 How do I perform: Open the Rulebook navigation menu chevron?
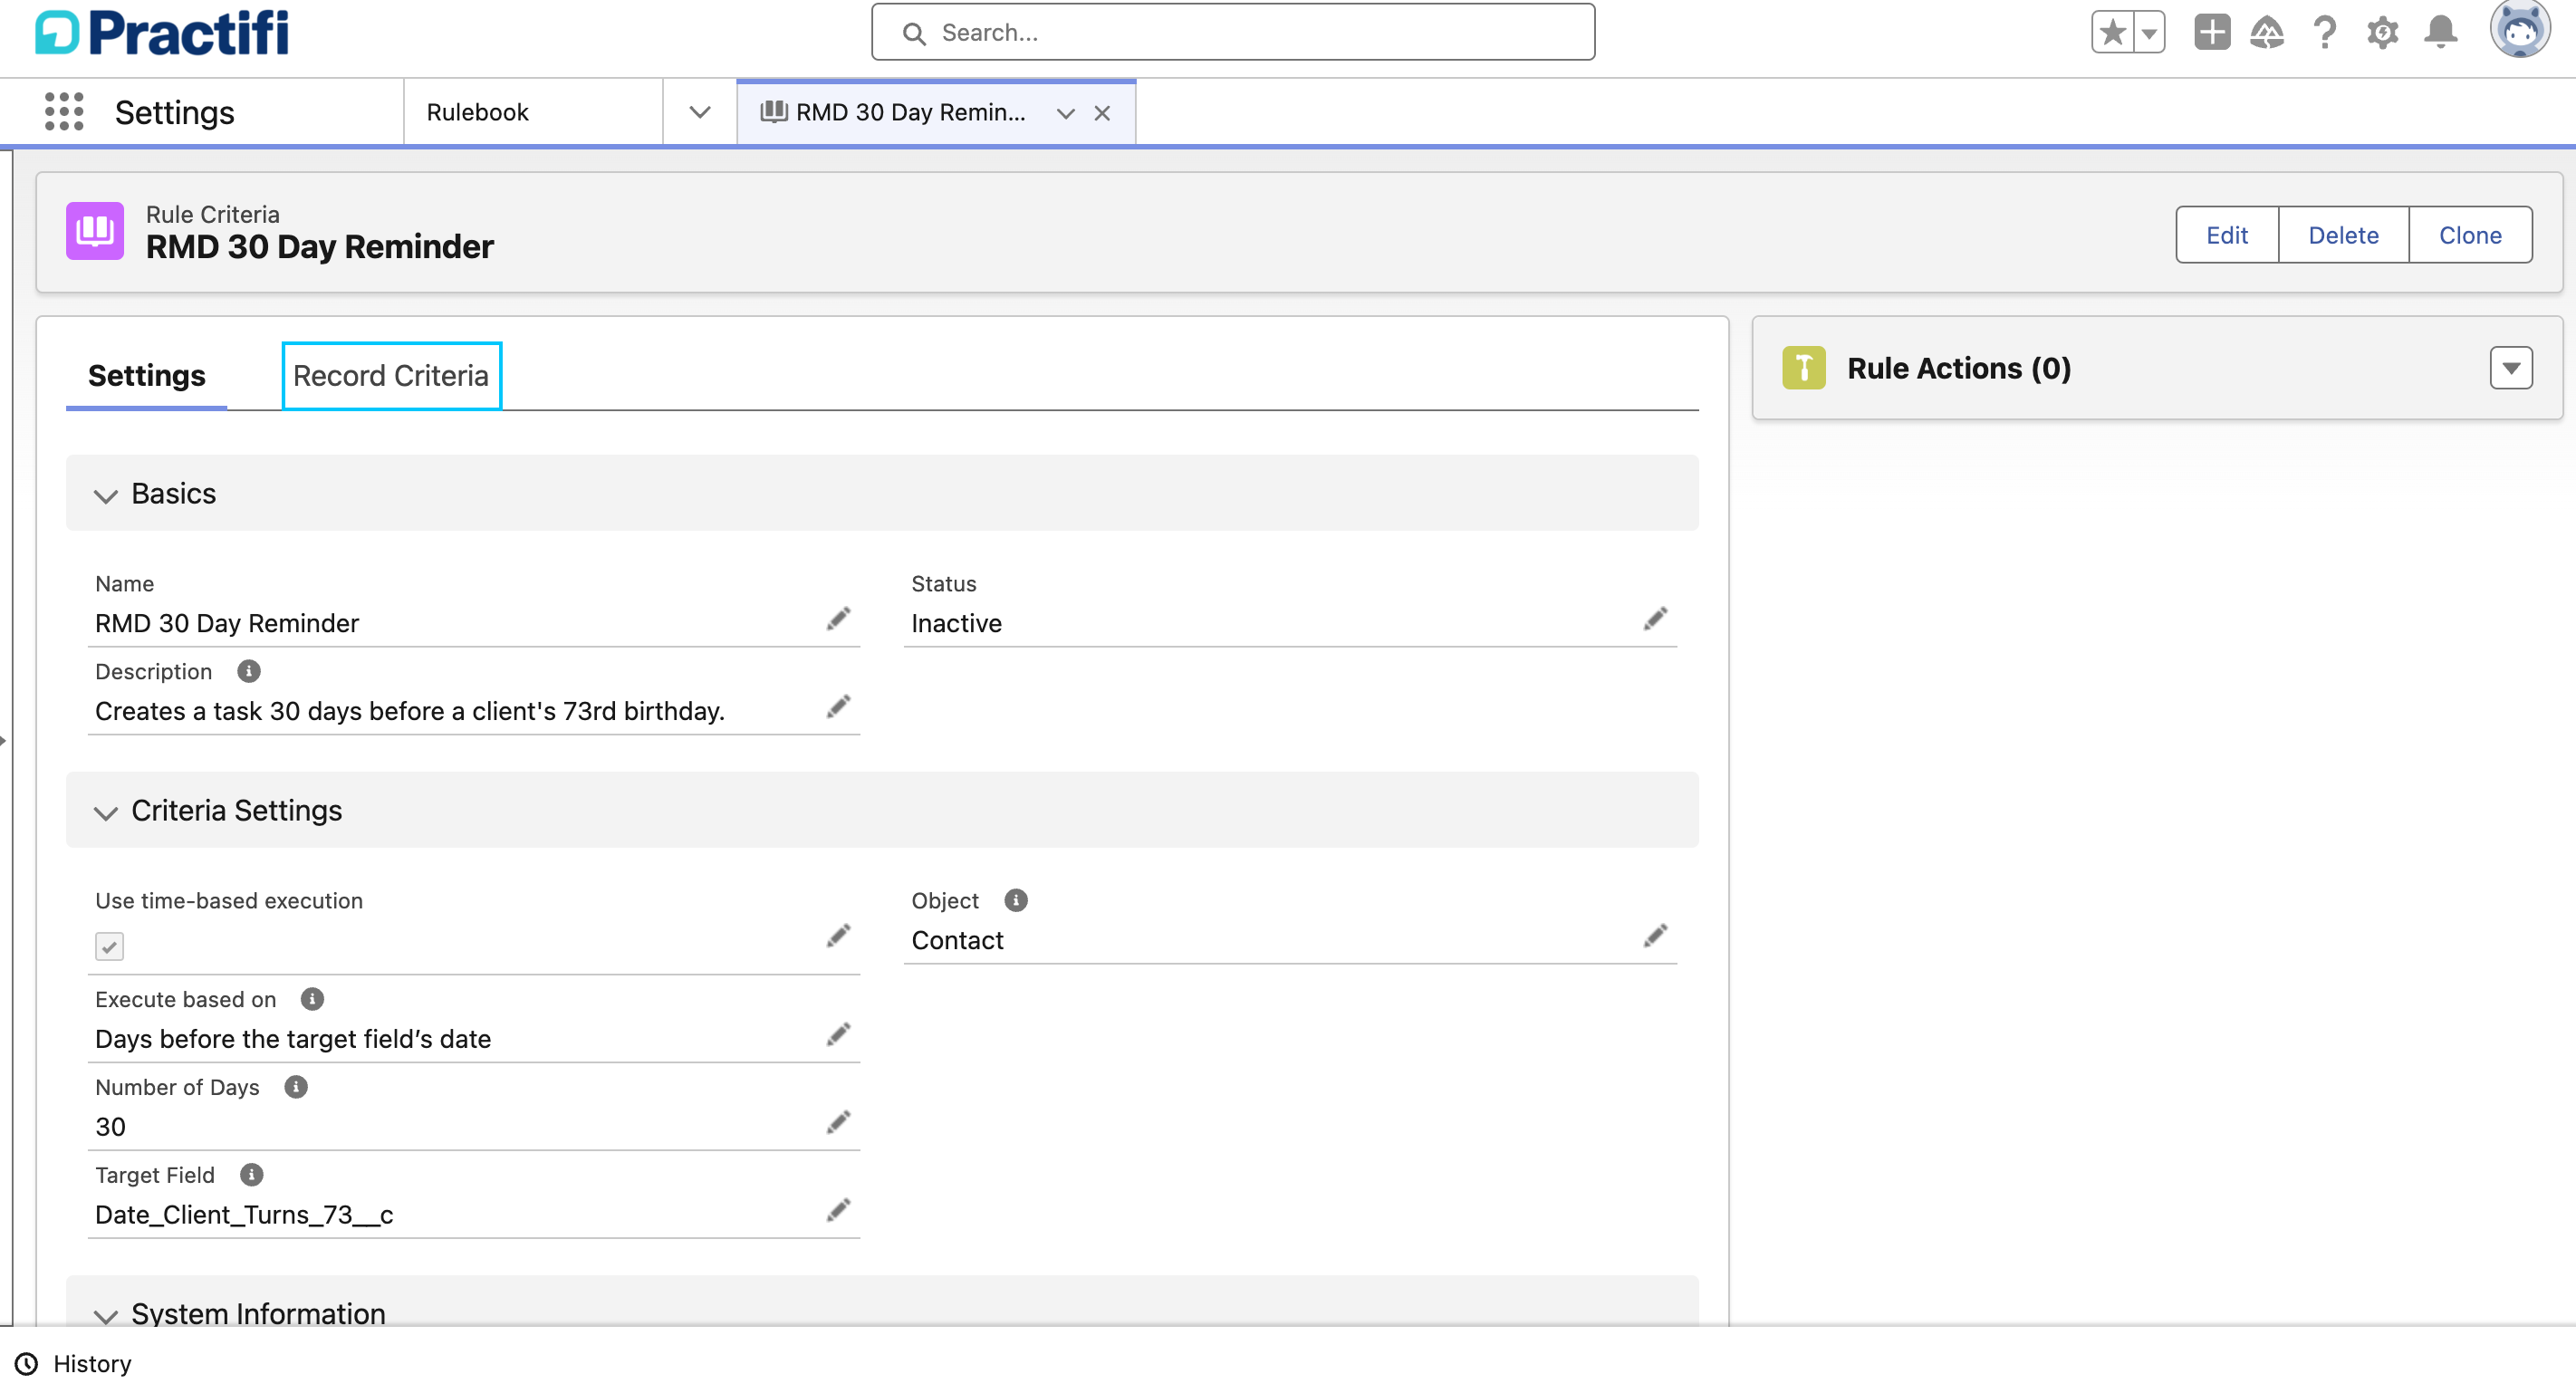coord(700,112)
